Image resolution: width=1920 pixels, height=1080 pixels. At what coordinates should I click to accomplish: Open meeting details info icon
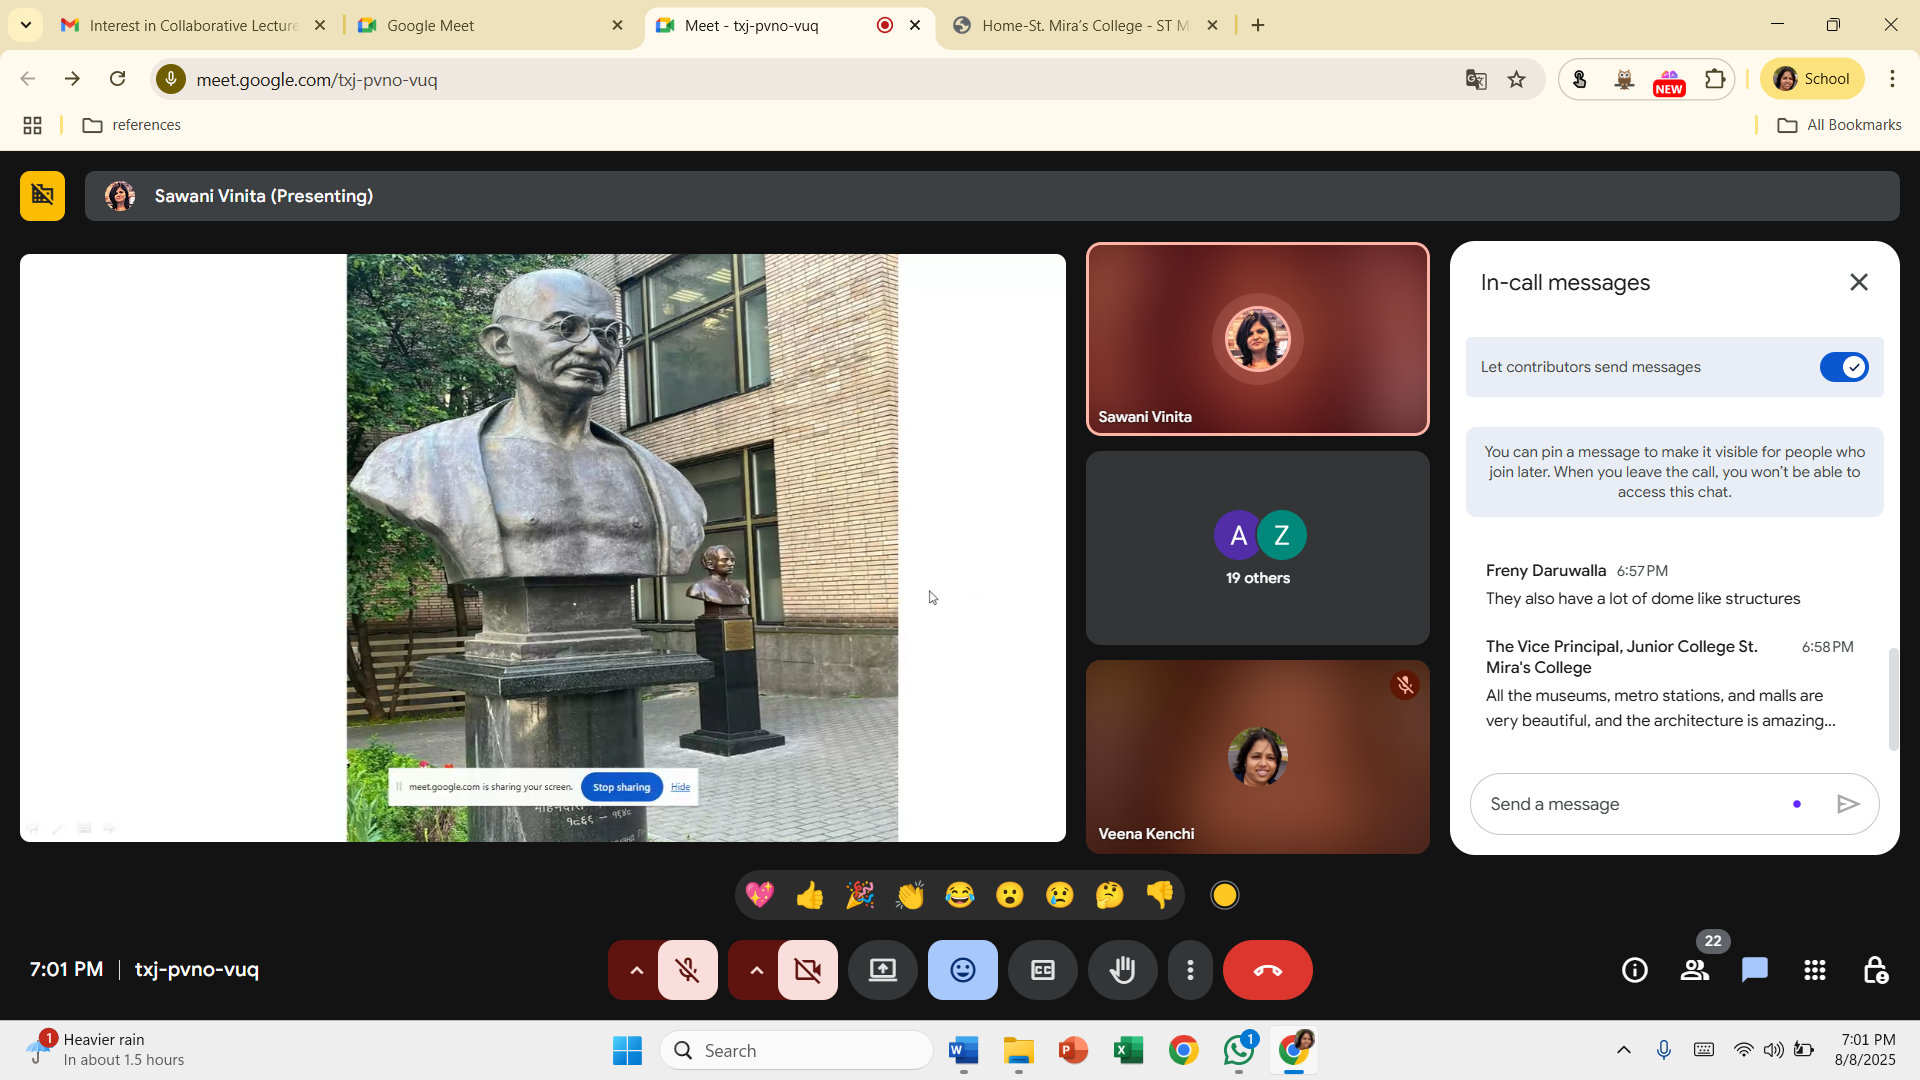[1635, 970]
